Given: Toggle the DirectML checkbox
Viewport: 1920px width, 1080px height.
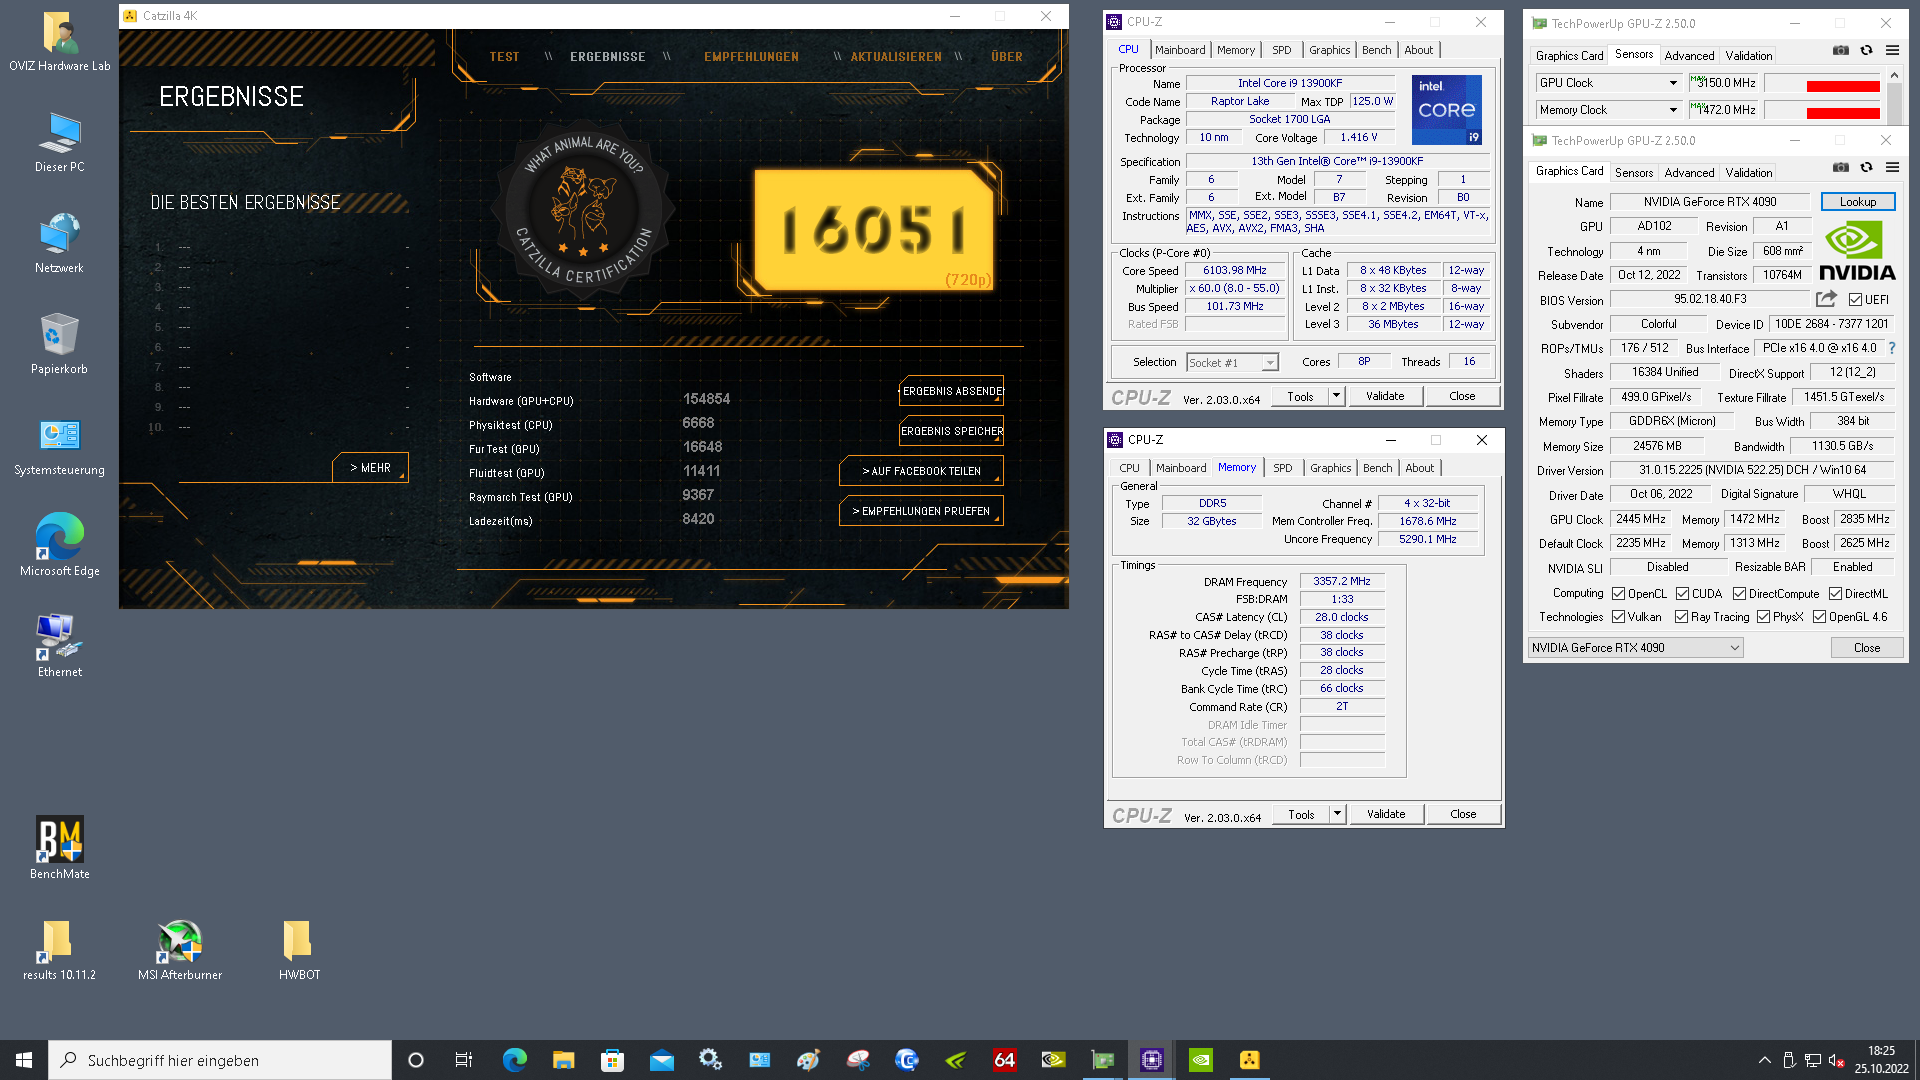Looking at the screenshot, I should point(1836,594).
